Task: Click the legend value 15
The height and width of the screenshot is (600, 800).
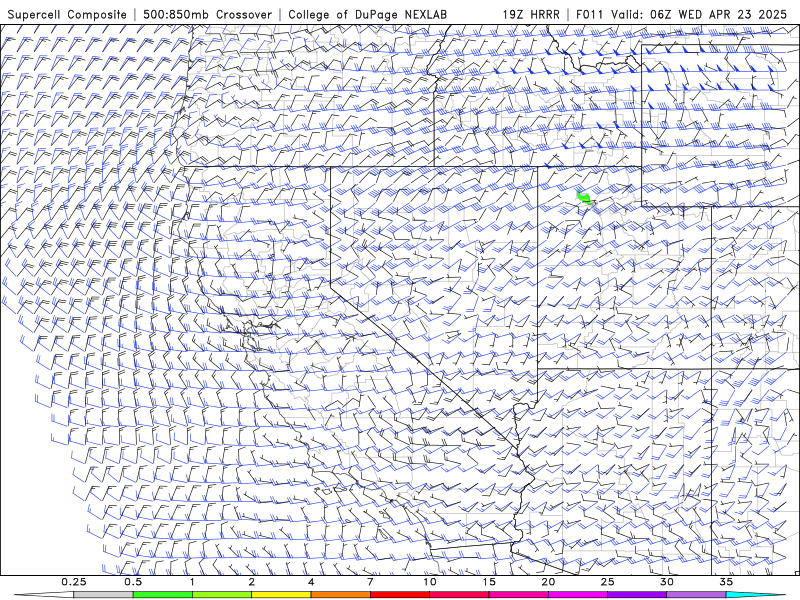Action: (x=489, y=582)
